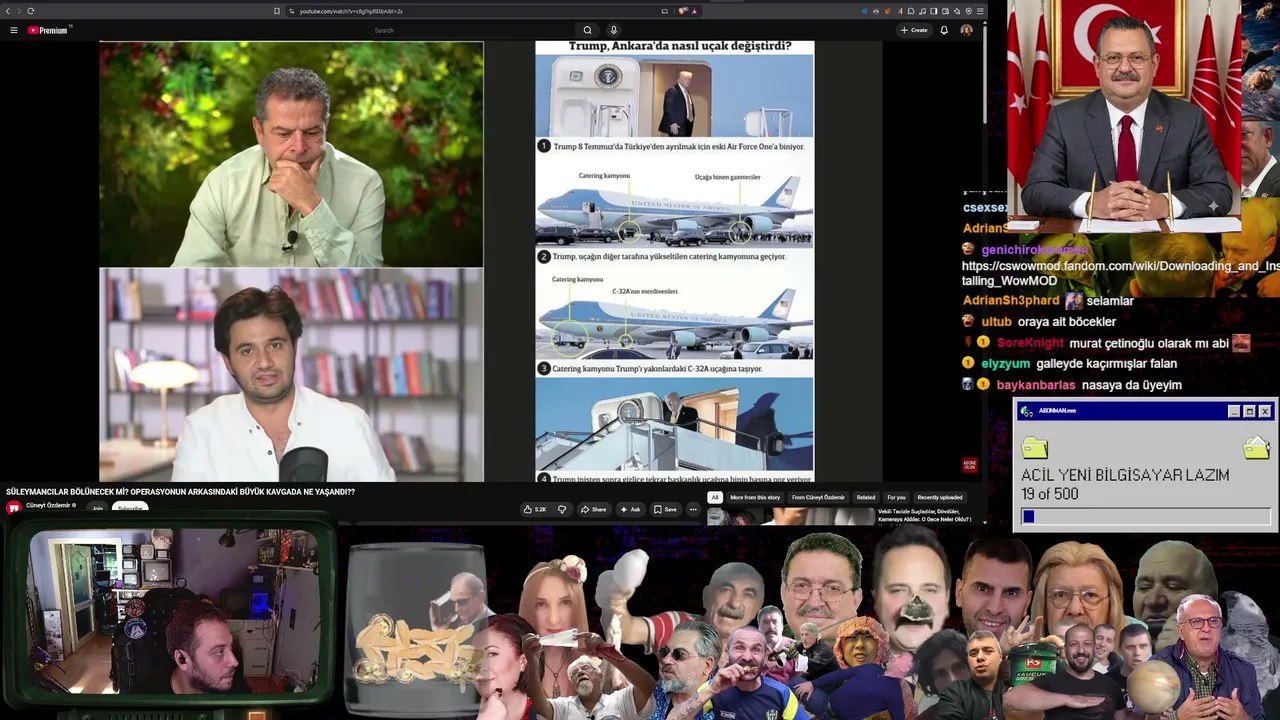The image size is (1280, 720).
Task: Click the video title about Süleymancılar
Action: [180, 492]
